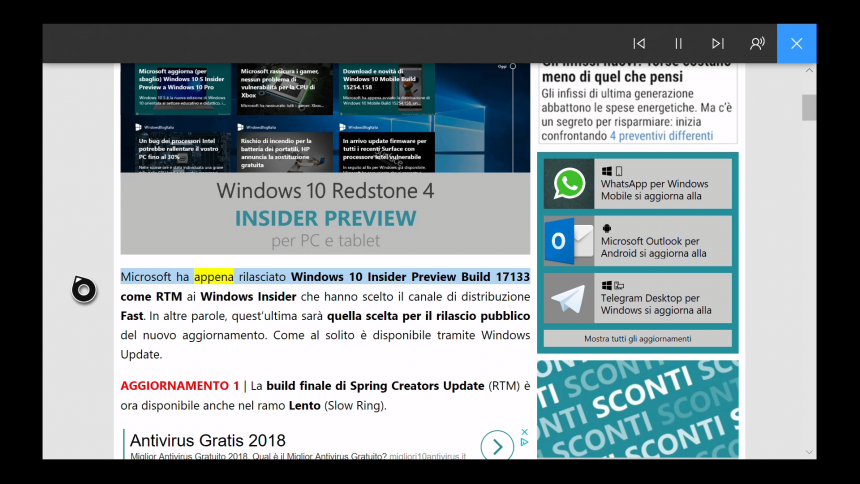Click the Antivirus Gratis 2018 ad title

[x=207, y=440]
